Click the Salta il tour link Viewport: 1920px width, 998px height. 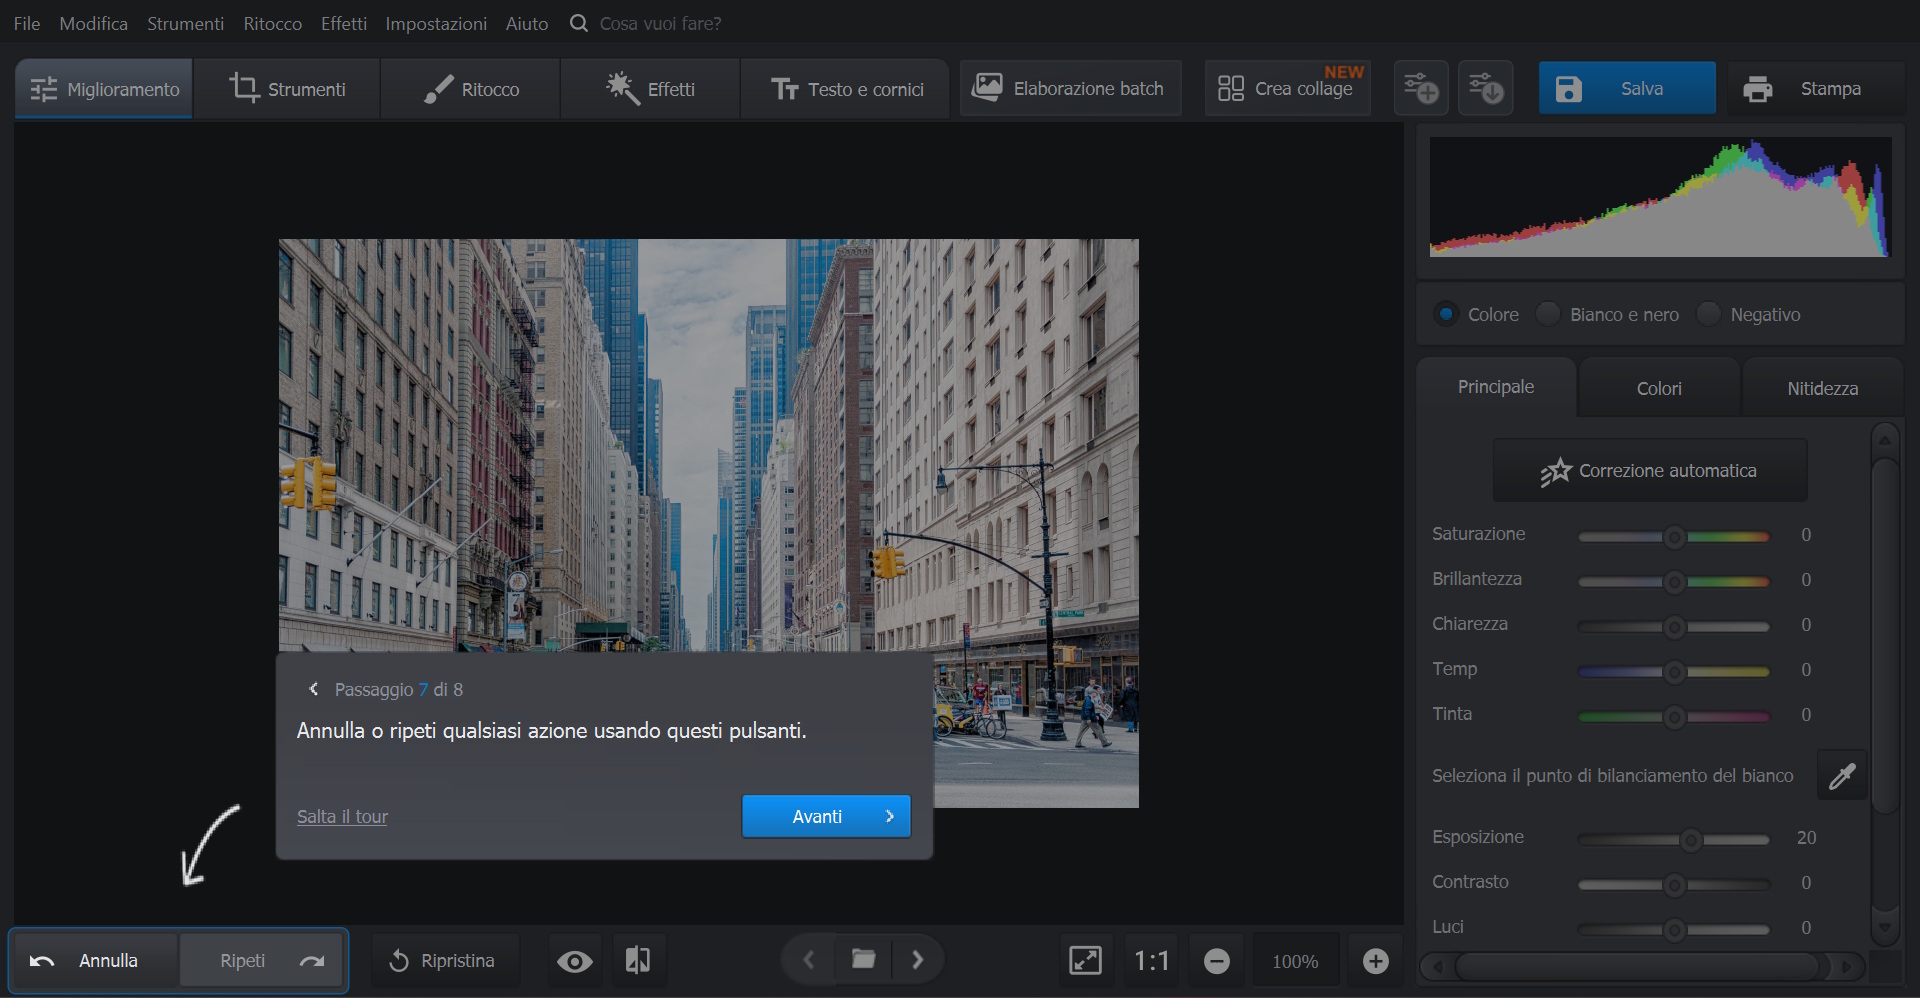(x=342, y=816)
